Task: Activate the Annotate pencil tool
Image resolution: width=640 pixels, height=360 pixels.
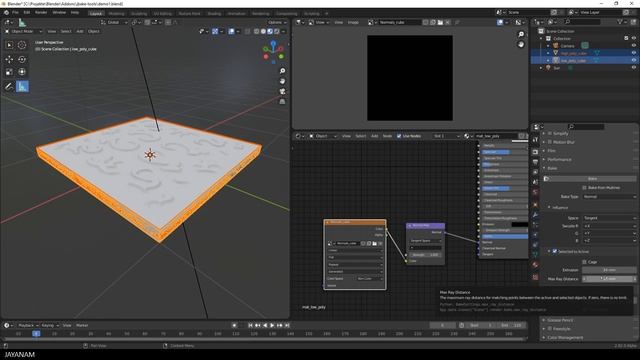Action: pyautogui.click(x=9, y=86)
